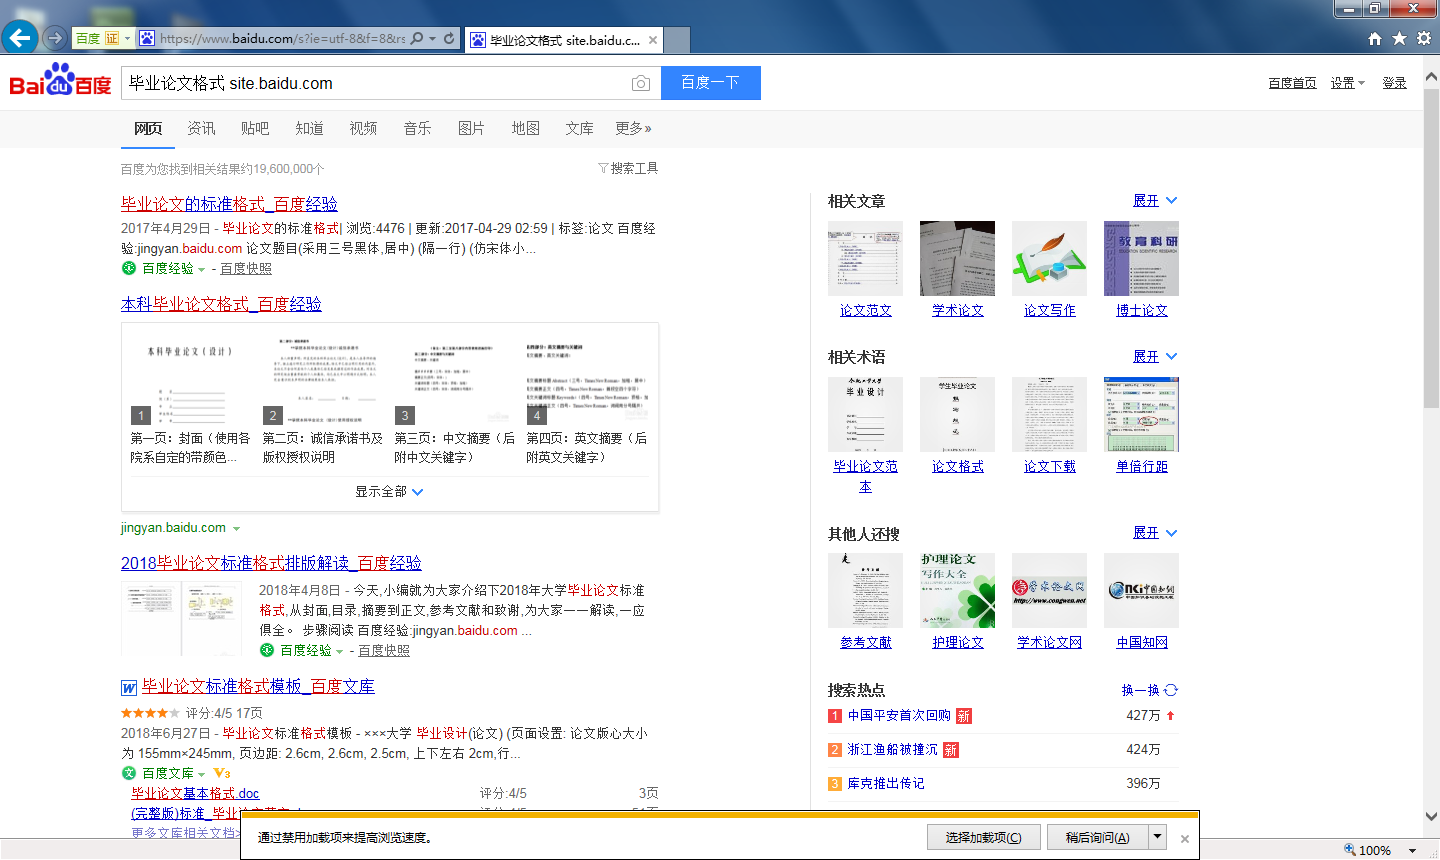Click the 百度一下 search button

click(x=711, y=83)
